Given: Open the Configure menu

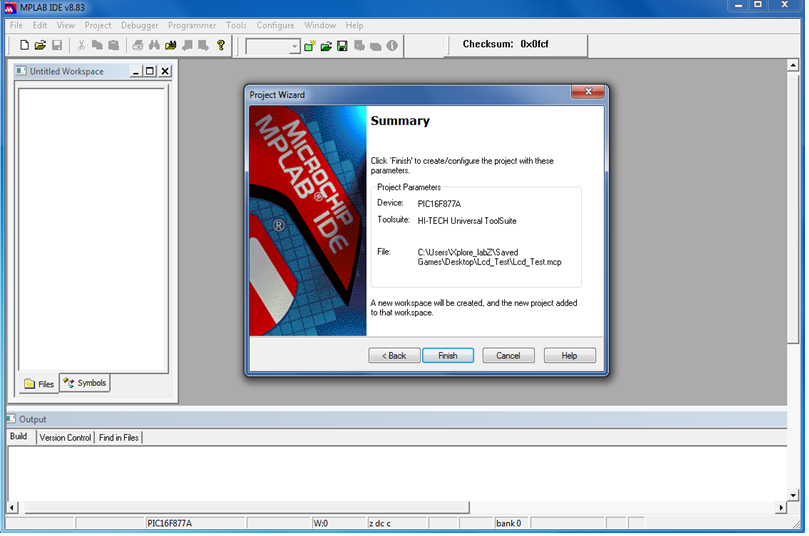Looking at the screenshot, I should coord(276,25).
